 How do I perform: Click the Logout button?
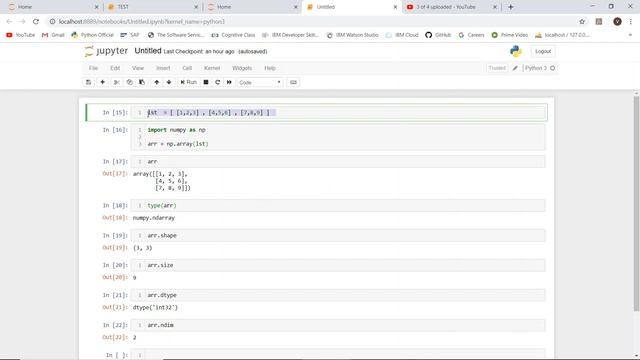543,51
